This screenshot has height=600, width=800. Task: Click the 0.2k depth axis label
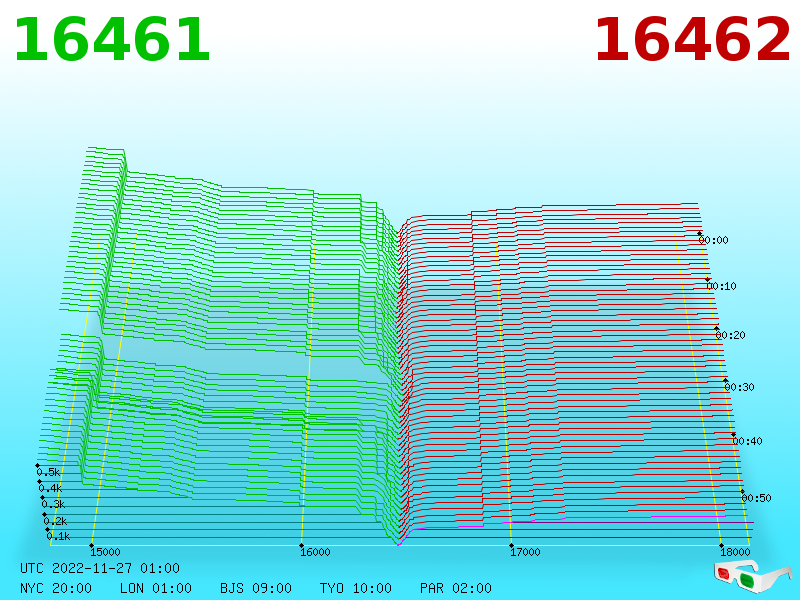point(55,521)
